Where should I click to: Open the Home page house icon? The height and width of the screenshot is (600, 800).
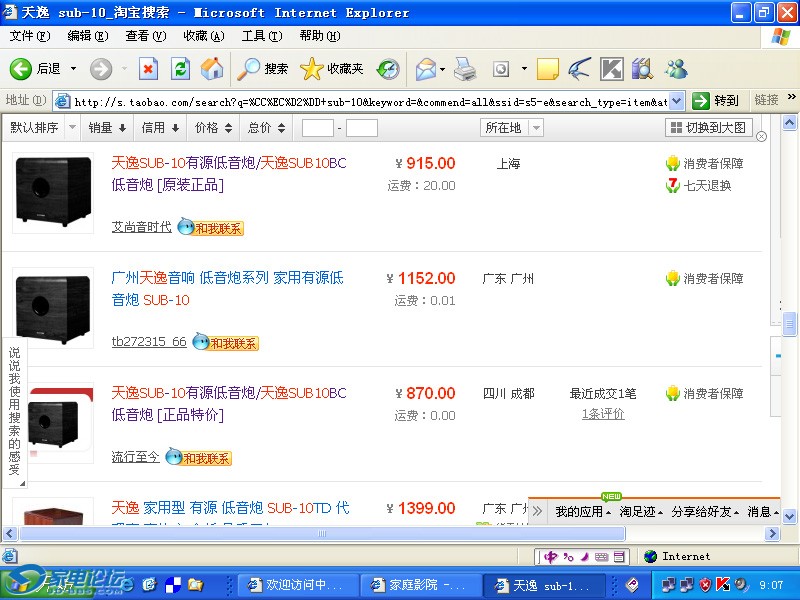(x=212, y=69)
